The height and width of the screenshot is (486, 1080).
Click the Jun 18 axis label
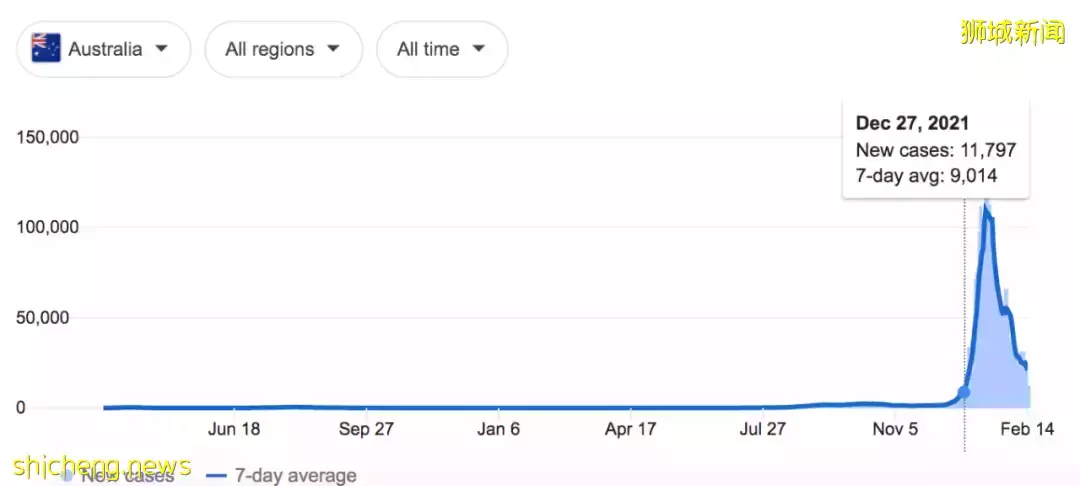(234, 429)
